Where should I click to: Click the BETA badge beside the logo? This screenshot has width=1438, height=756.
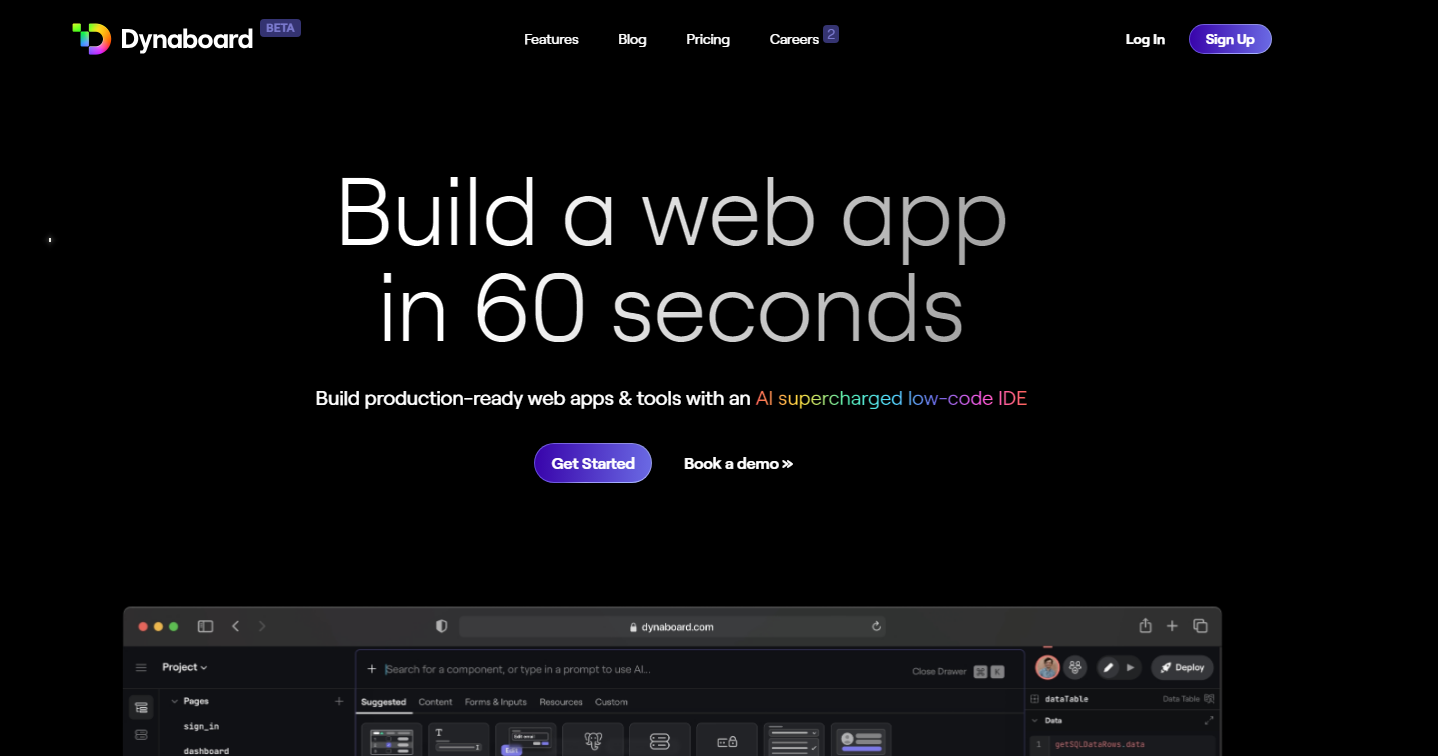(x=280, y=28)
